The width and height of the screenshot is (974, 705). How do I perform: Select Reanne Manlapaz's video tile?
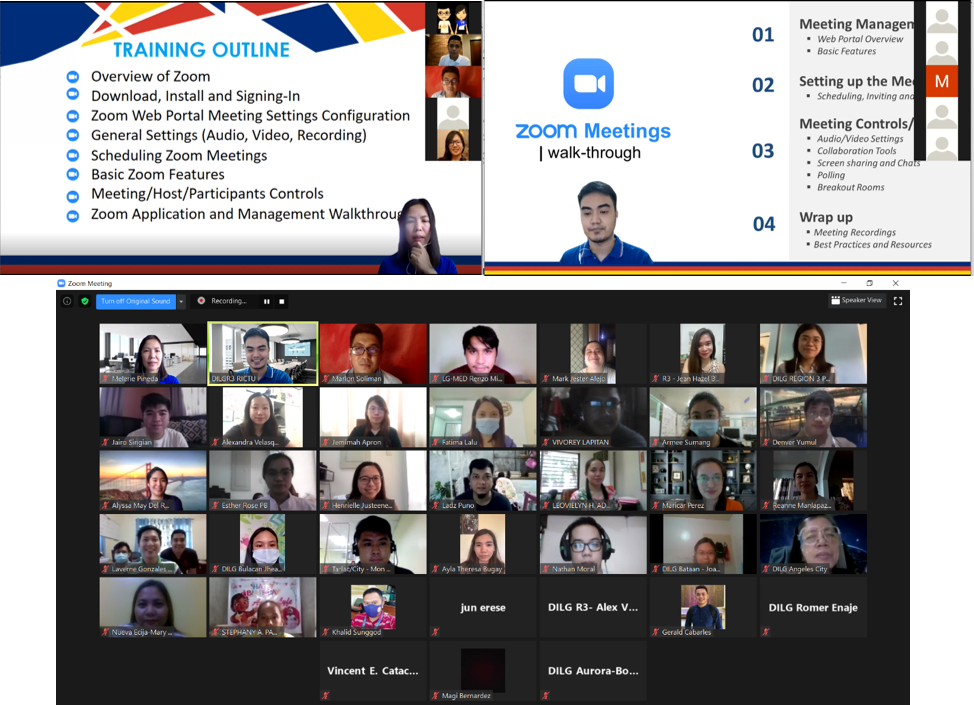[813, 481]
